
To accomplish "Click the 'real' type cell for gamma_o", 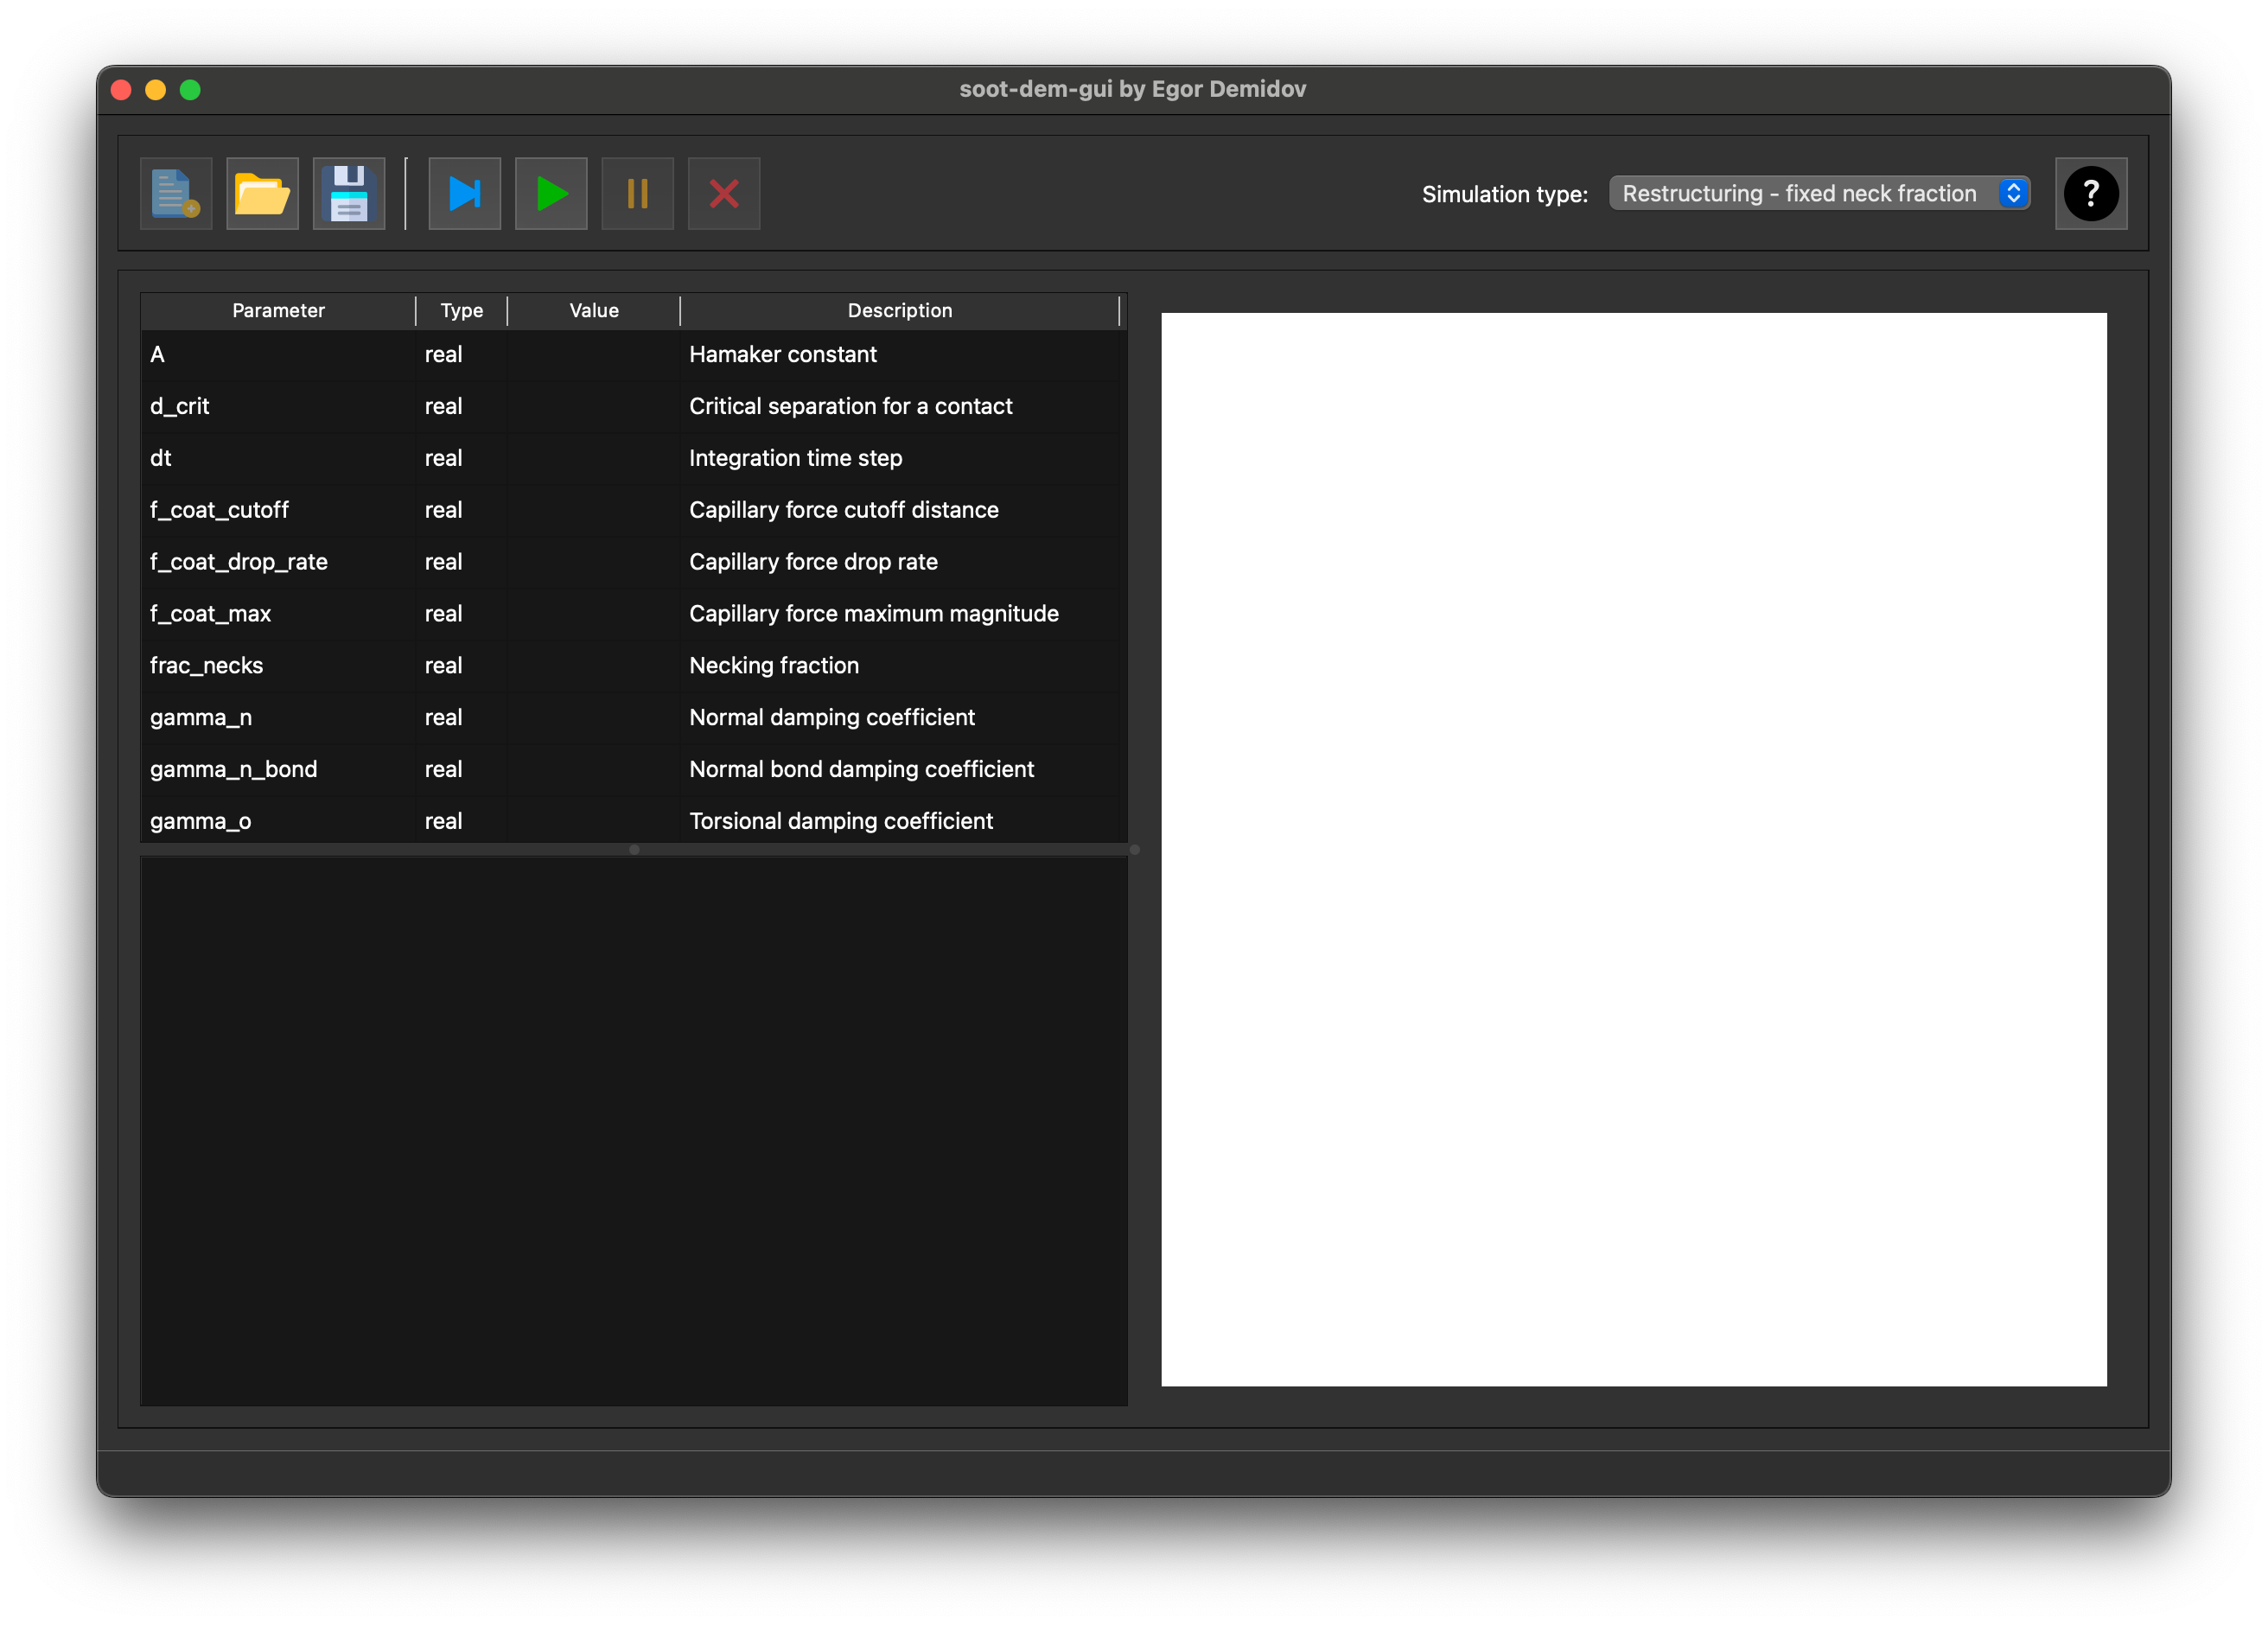I will [462, 821].
